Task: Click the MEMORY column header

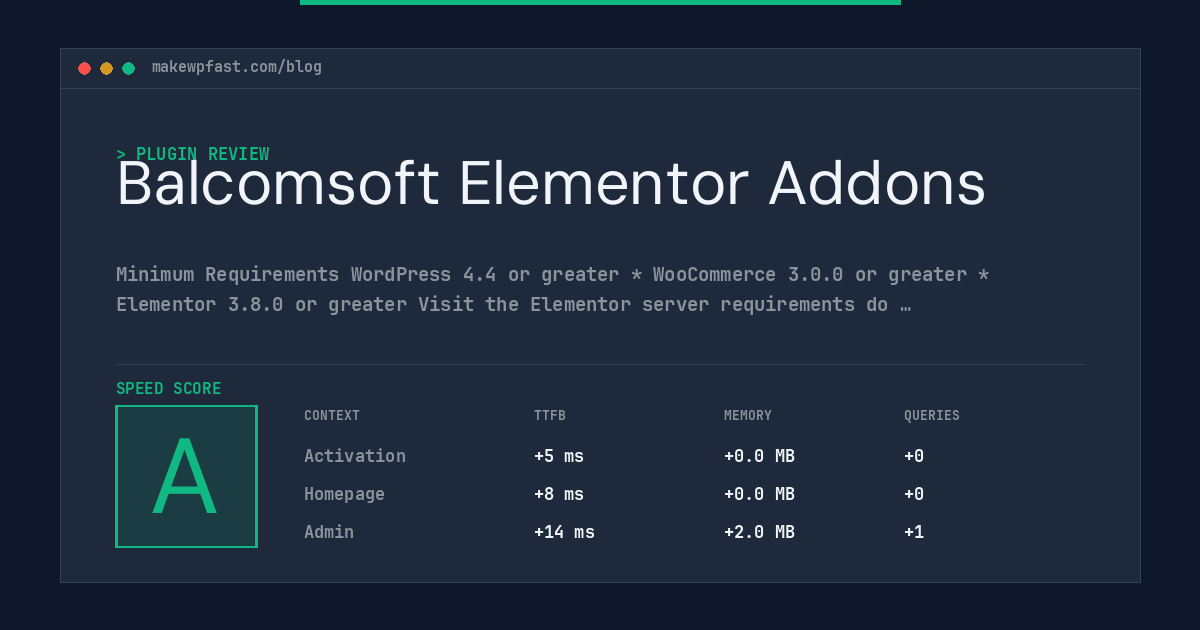Action: tap(748, 416)
